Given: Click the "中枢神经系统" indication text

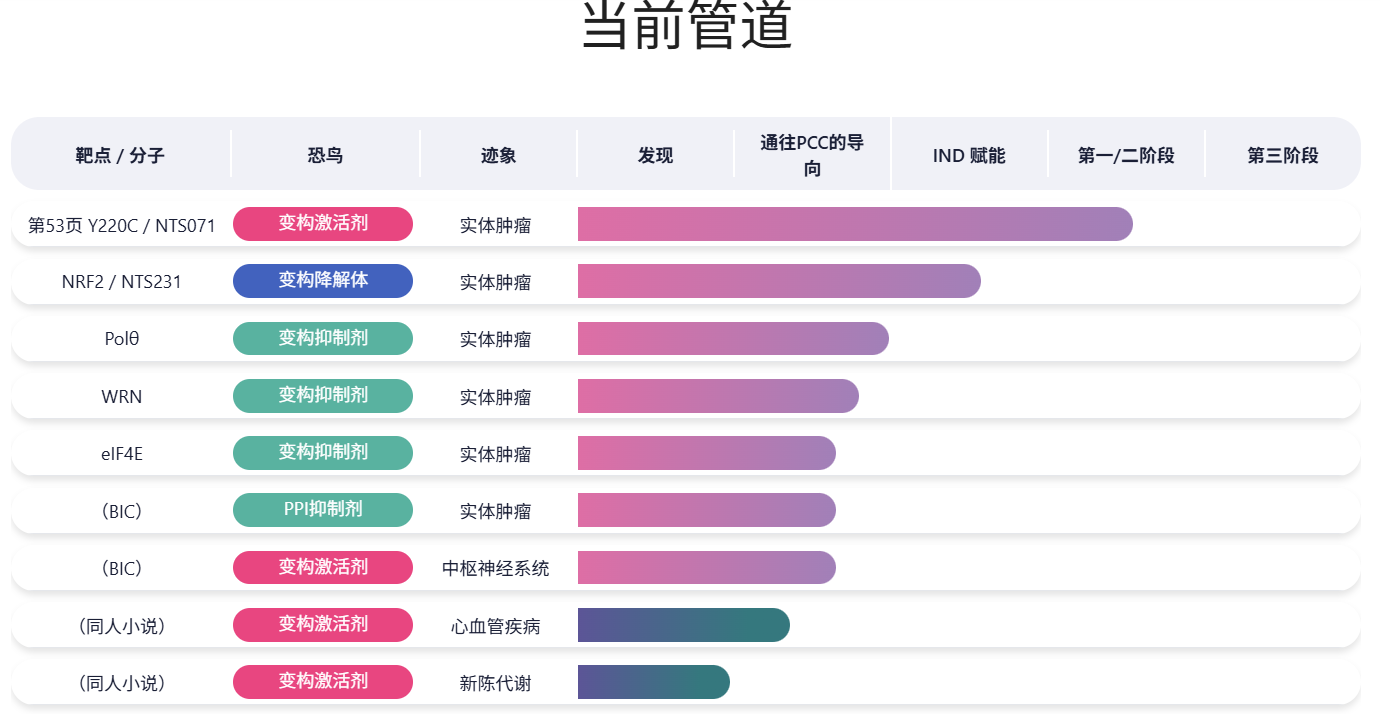Looking at the screenshot, I should (495, 569).
